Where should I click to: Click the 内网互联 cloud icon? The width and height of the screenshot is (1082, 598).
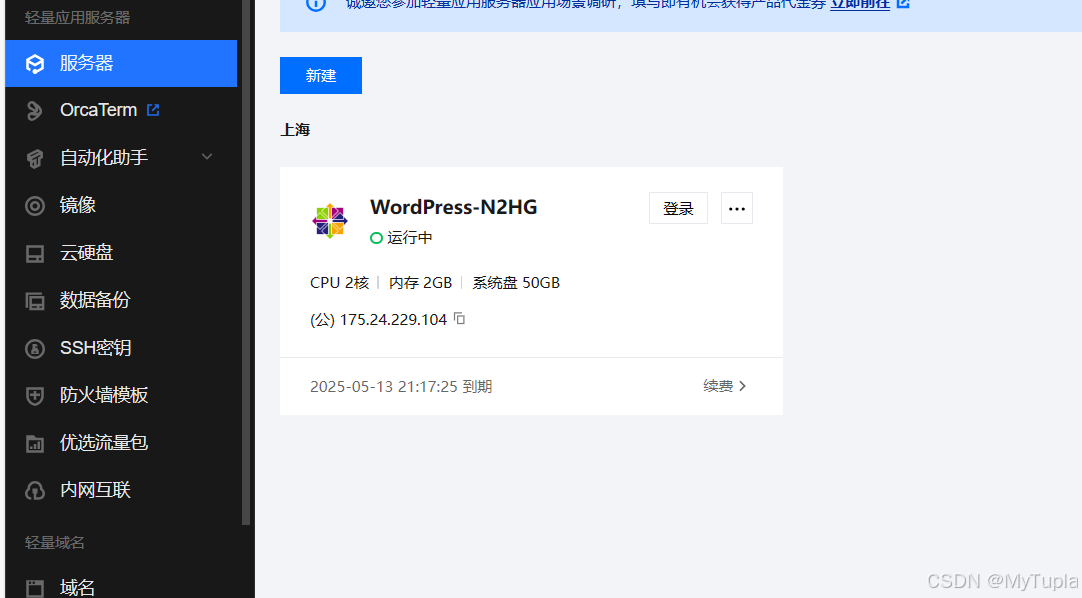point(35,490)
